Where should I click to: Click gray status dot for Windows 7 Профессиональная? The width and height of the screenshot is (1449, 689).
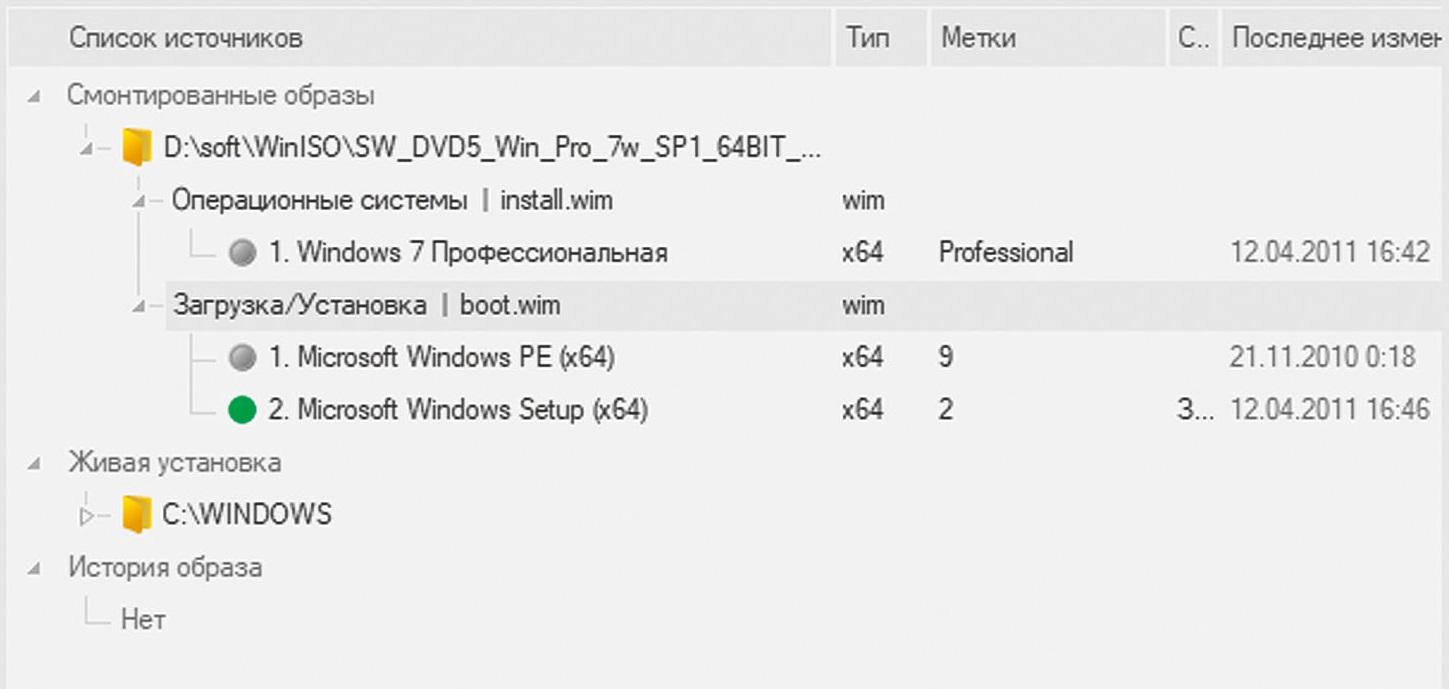coord(242,252)
